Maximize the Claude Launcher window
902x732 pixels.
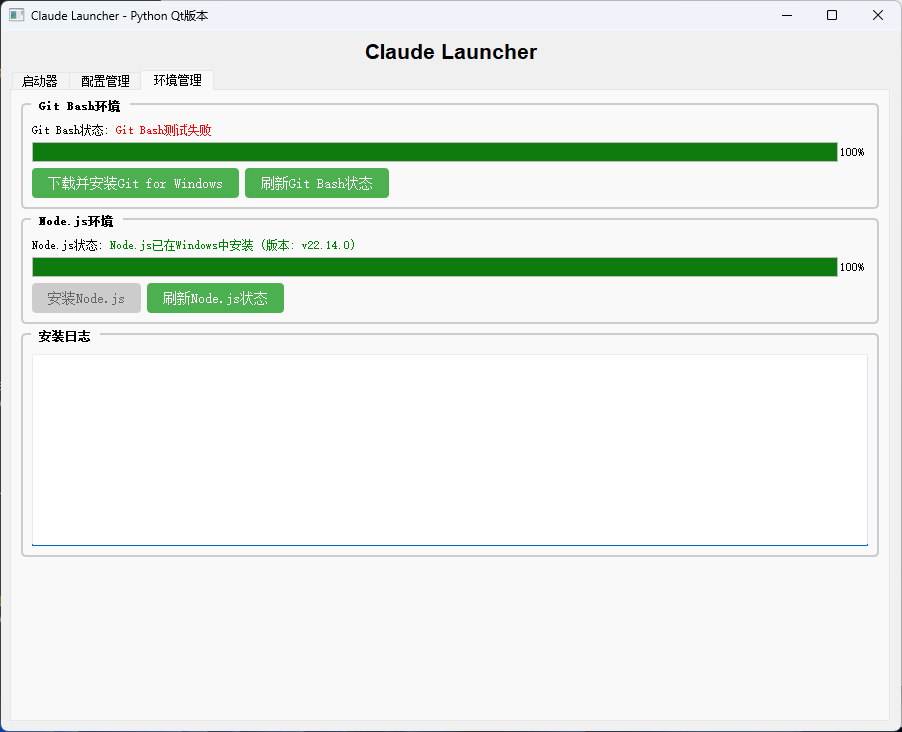tap(832, 16)
